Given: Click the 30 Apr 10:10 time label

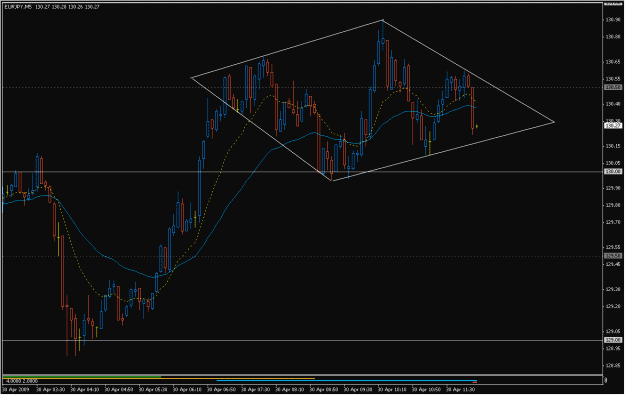Looking at the screenshot, I should point(392,389).
